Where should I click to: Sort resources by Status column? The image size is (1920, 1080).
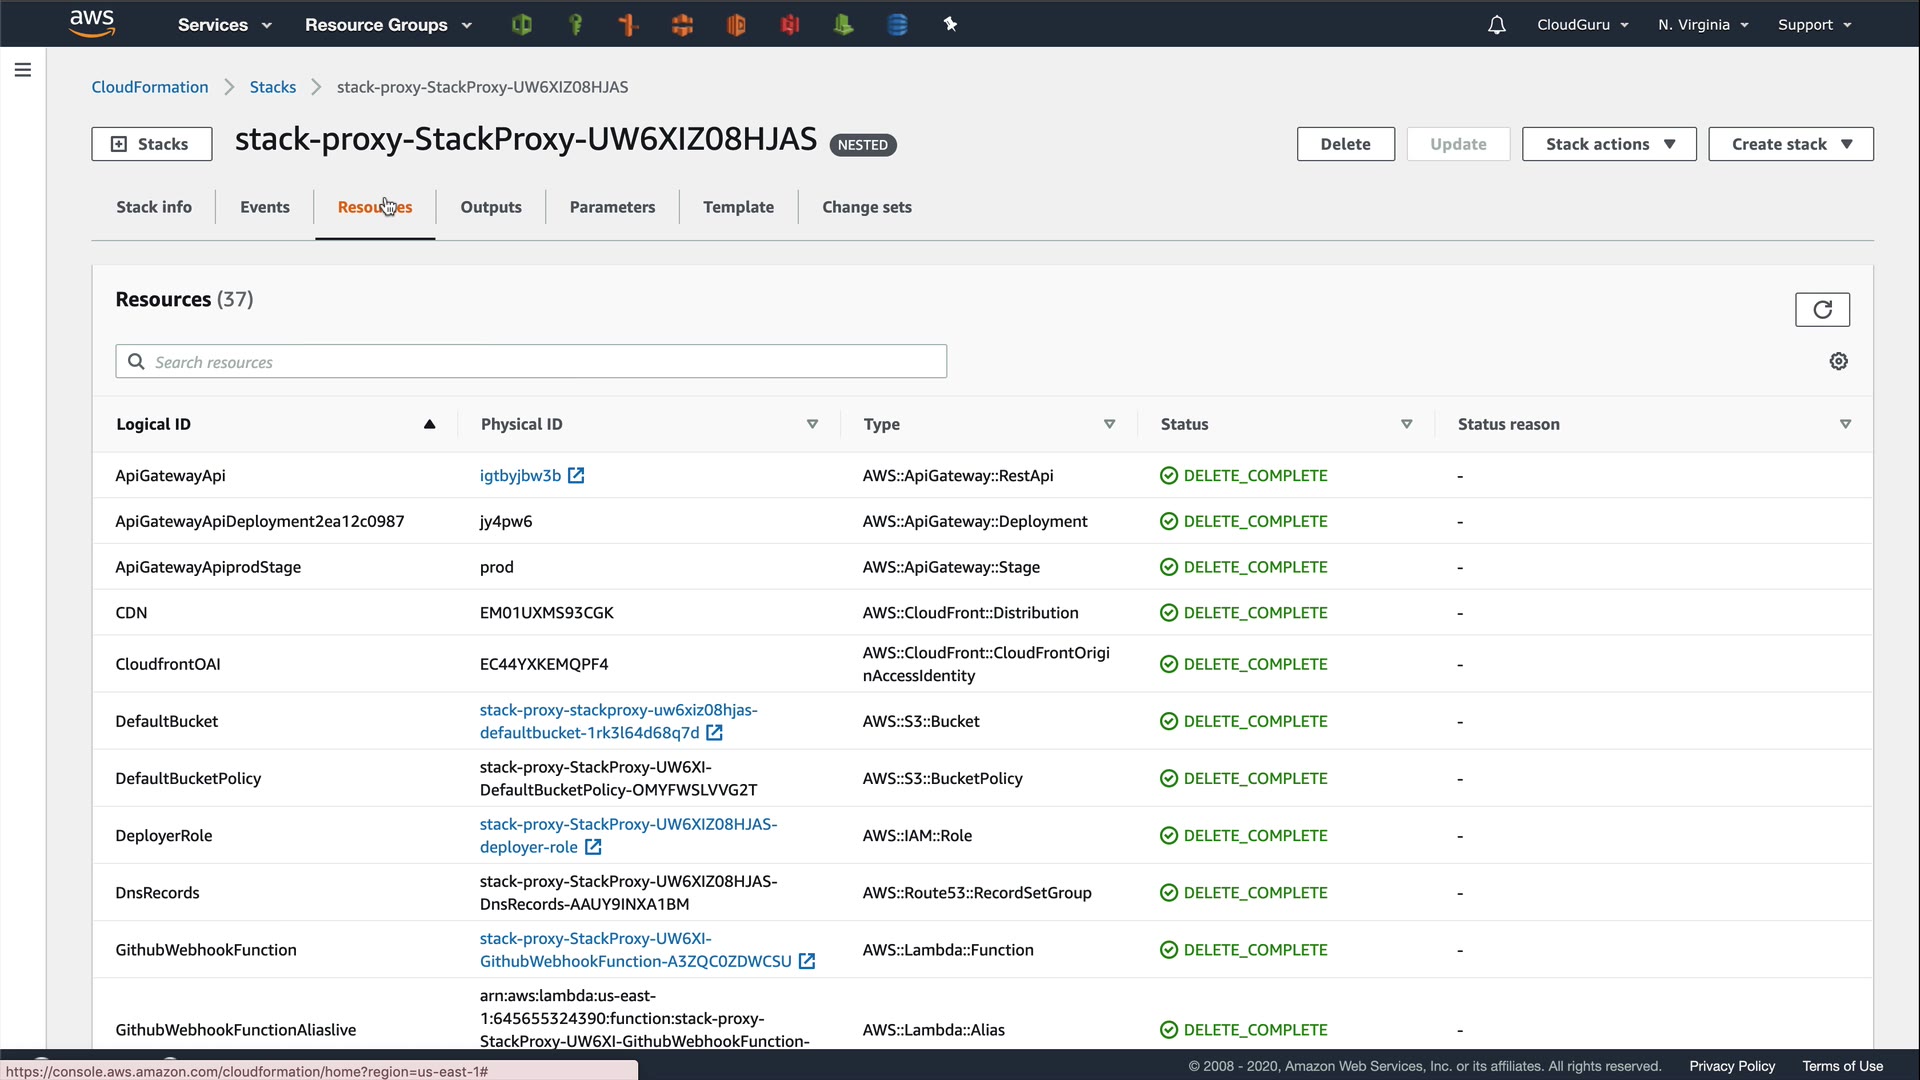[x=1406, y=424]
